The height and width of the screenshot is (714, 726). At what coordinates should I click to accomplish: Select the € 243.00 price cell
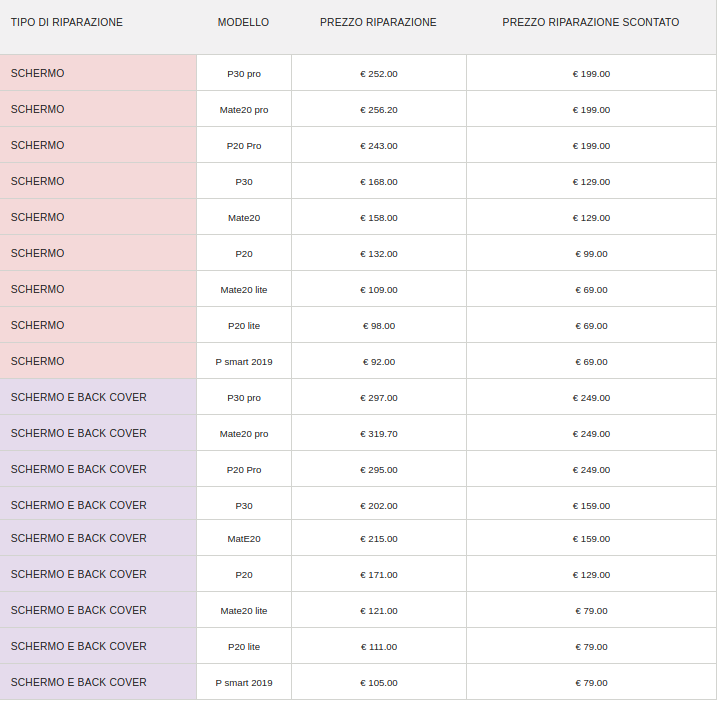pos(379,146)
